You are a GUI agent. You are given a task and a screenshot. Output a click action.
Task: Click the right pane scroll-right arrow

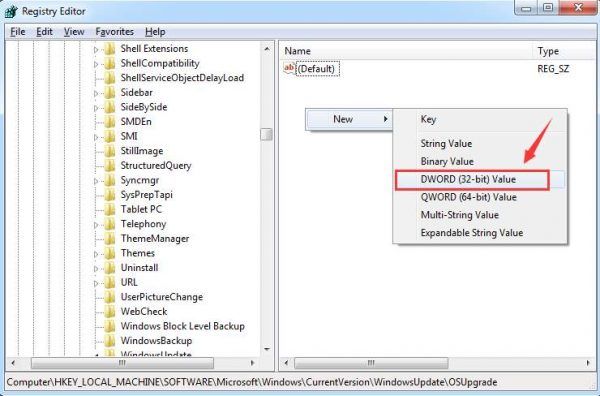(x=588, y=362)
